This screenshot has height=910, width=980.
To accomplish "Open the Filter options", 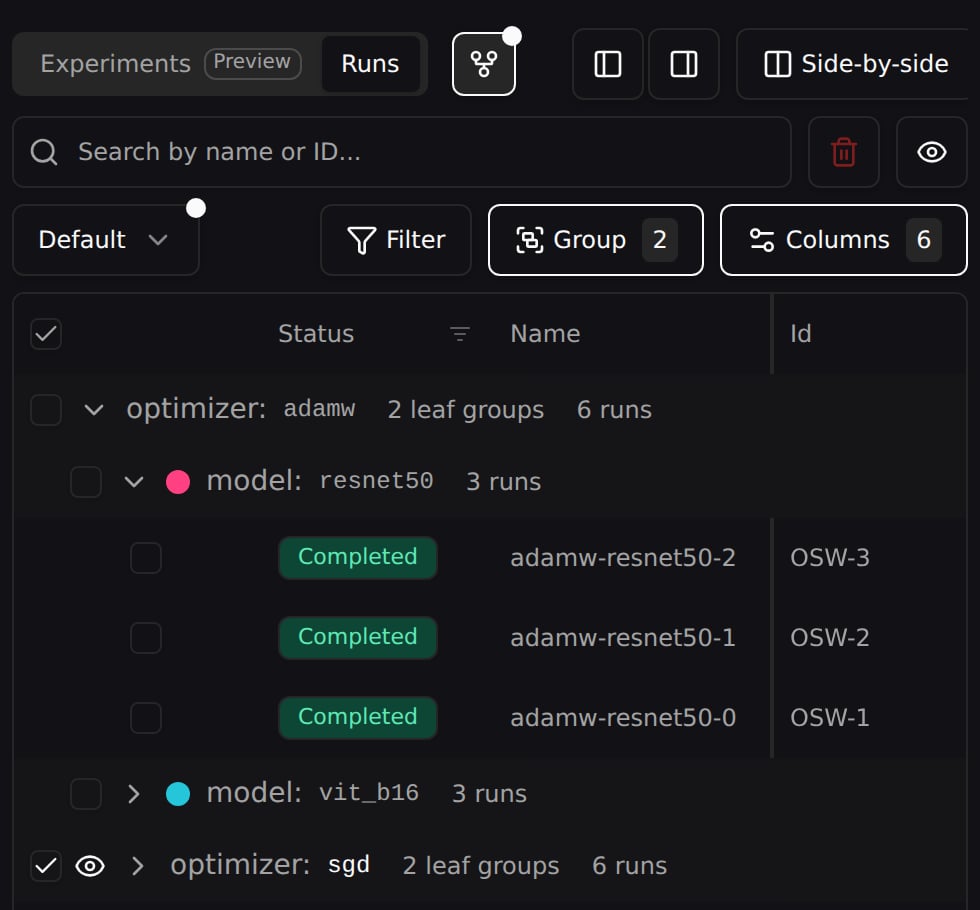I will pyautogui.click(x=396, y=240).
